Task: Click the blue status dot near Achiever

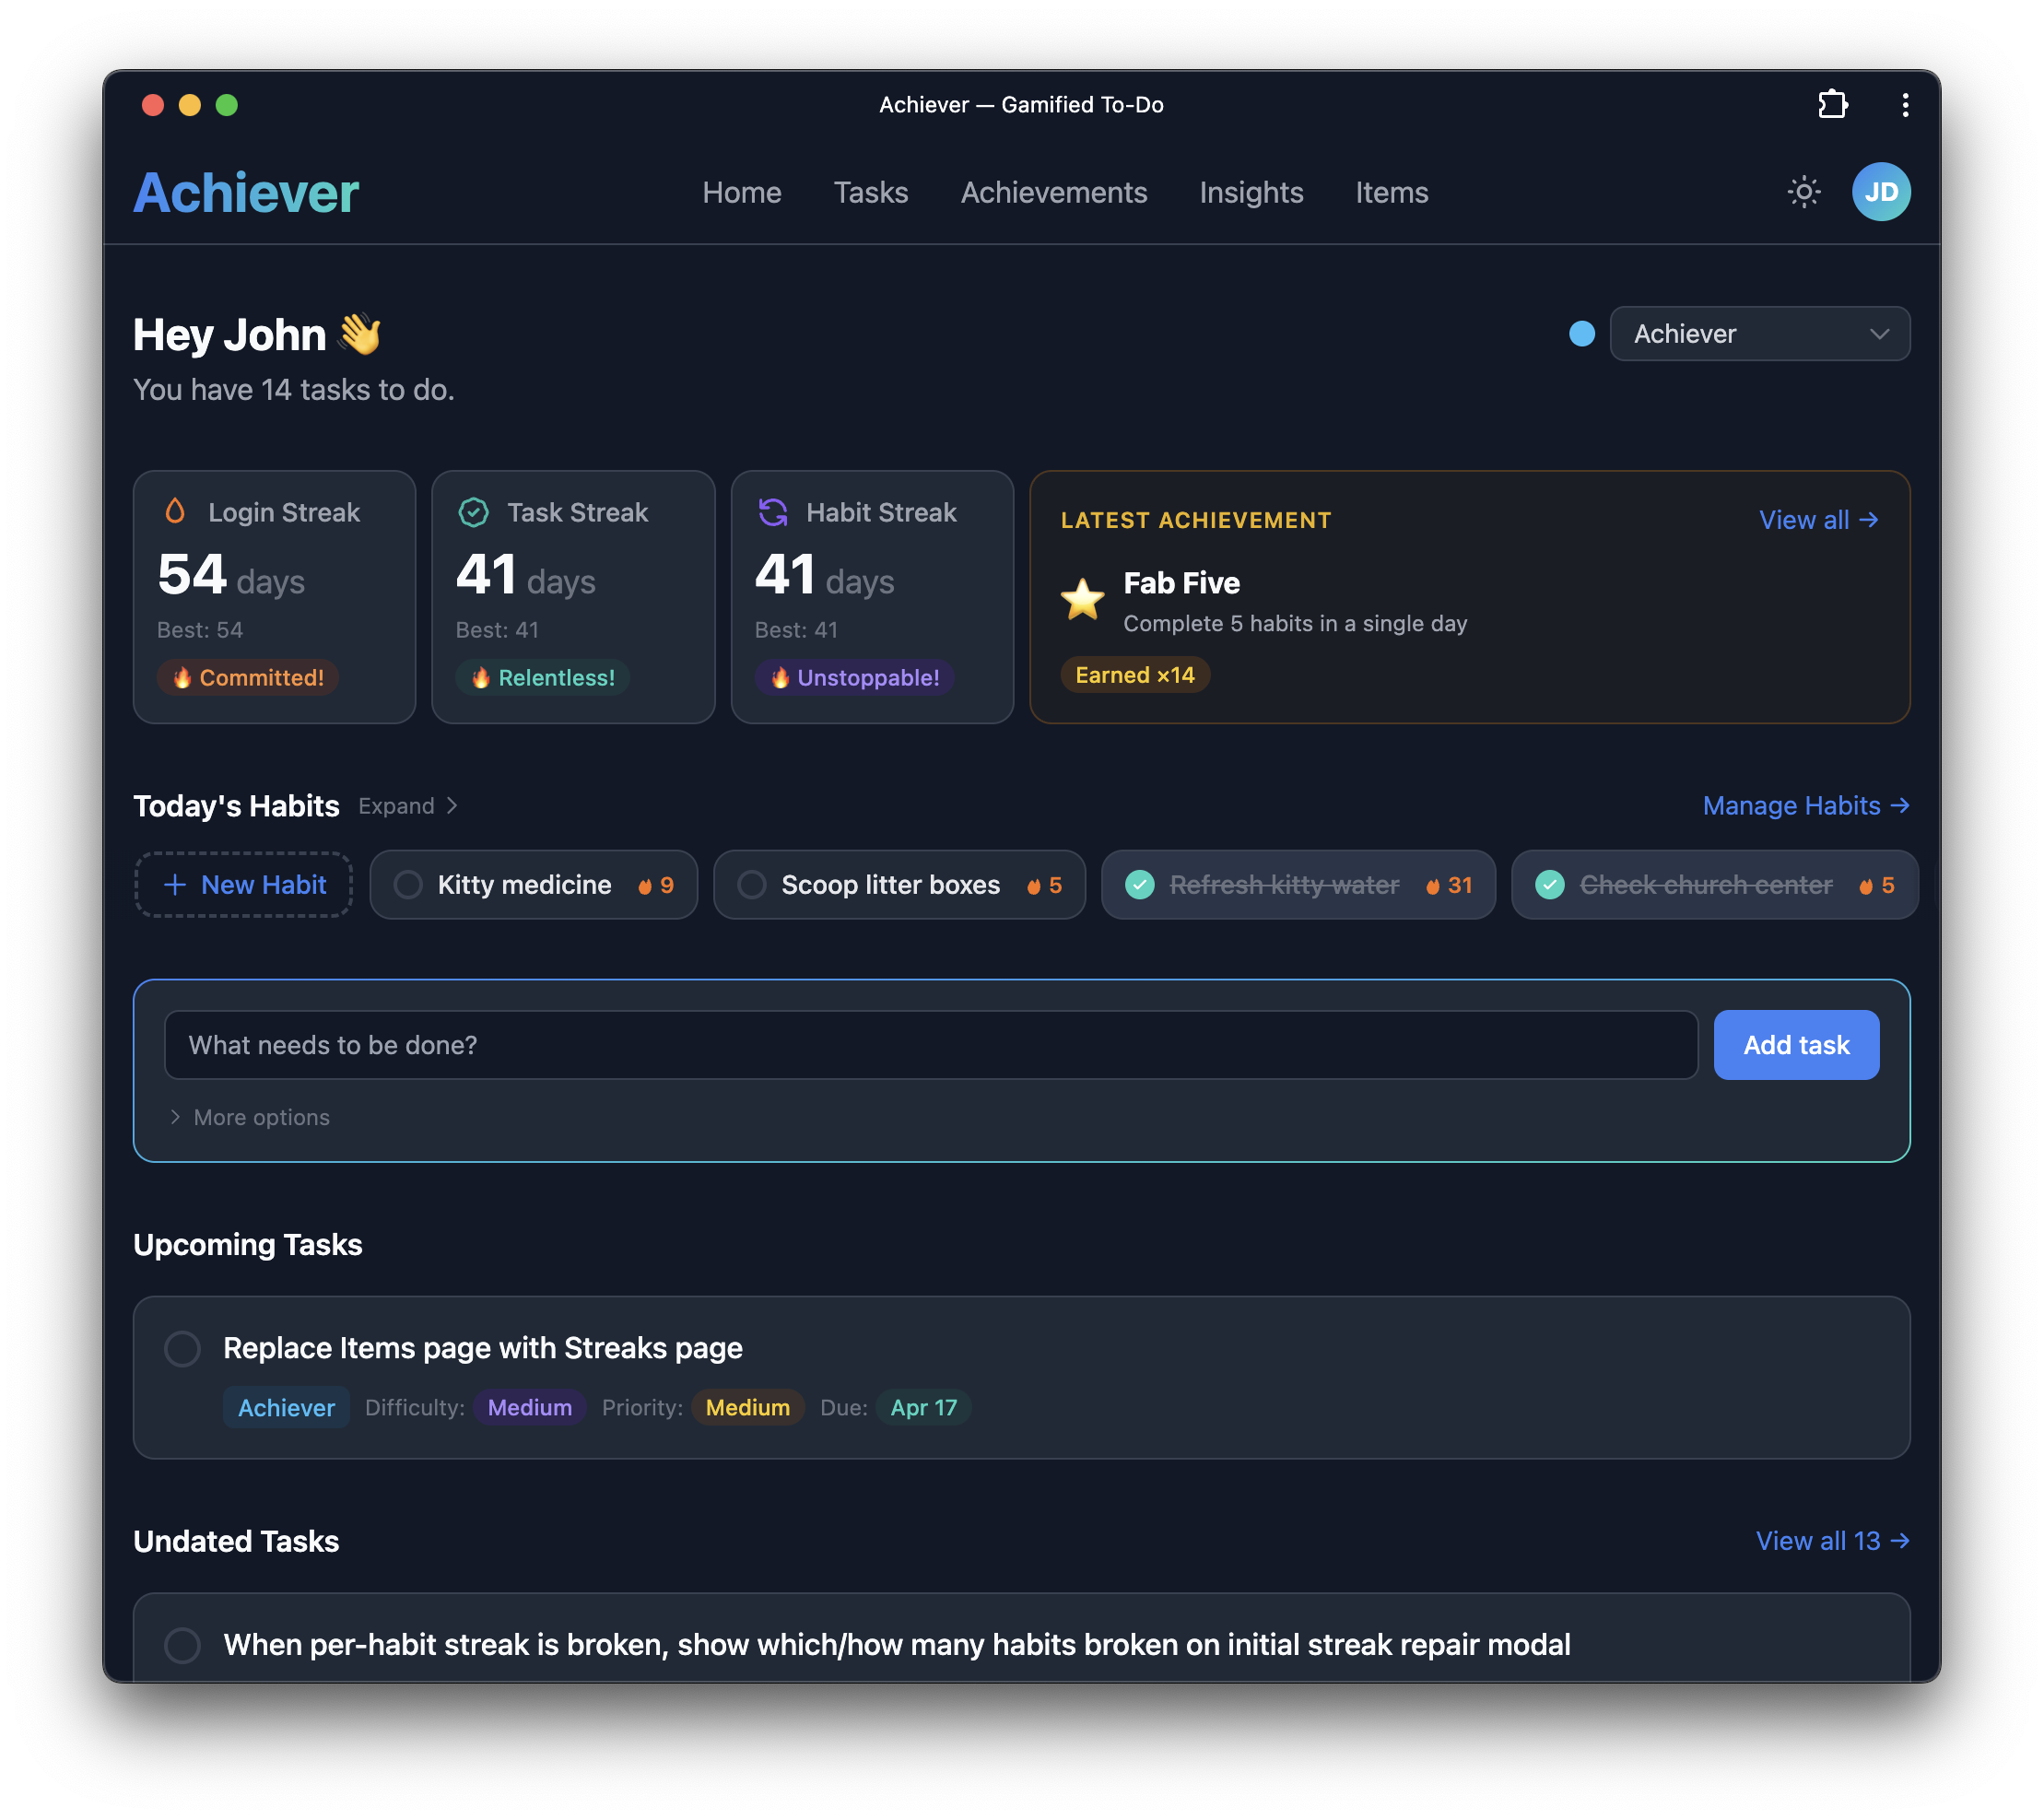Action: tap(1581, 334)
